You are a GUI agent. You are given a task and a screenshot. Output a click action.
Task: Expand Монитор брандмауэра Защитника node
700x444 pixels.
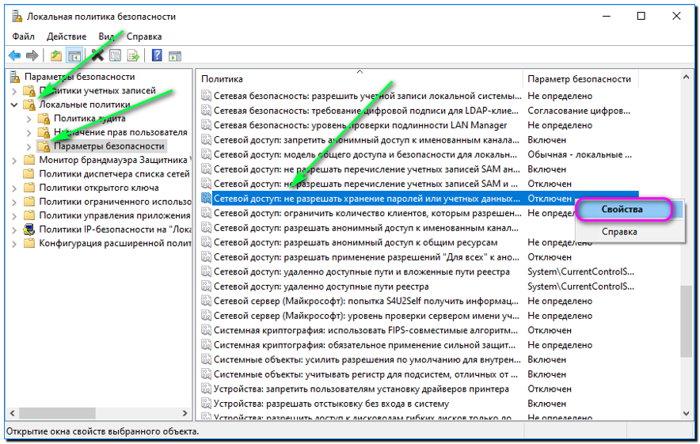tap(14, 160)
